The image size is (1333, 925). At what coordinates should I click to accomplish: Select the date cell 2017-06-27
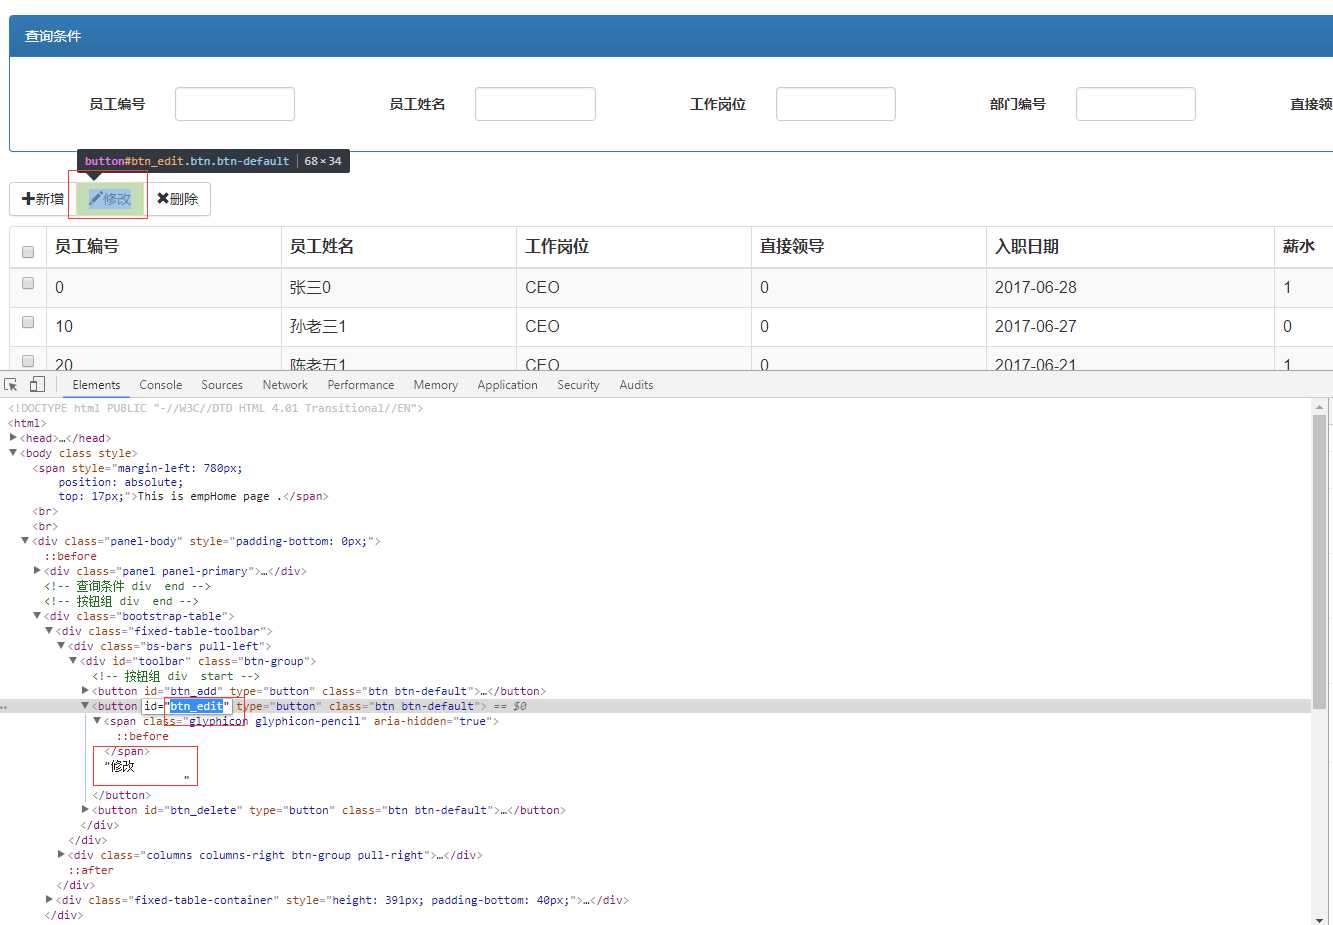click(x=1130, y=327)
